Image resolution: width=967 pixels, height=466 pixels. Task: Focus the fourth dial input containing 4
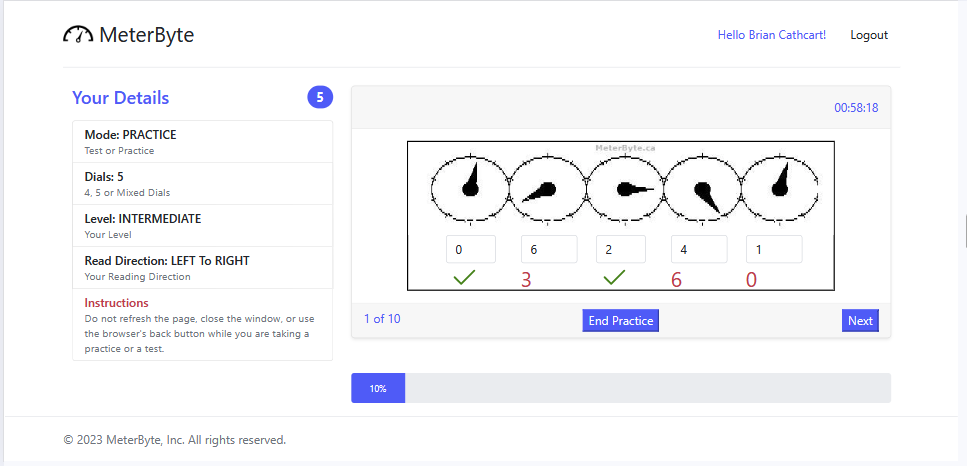(699, 249)
